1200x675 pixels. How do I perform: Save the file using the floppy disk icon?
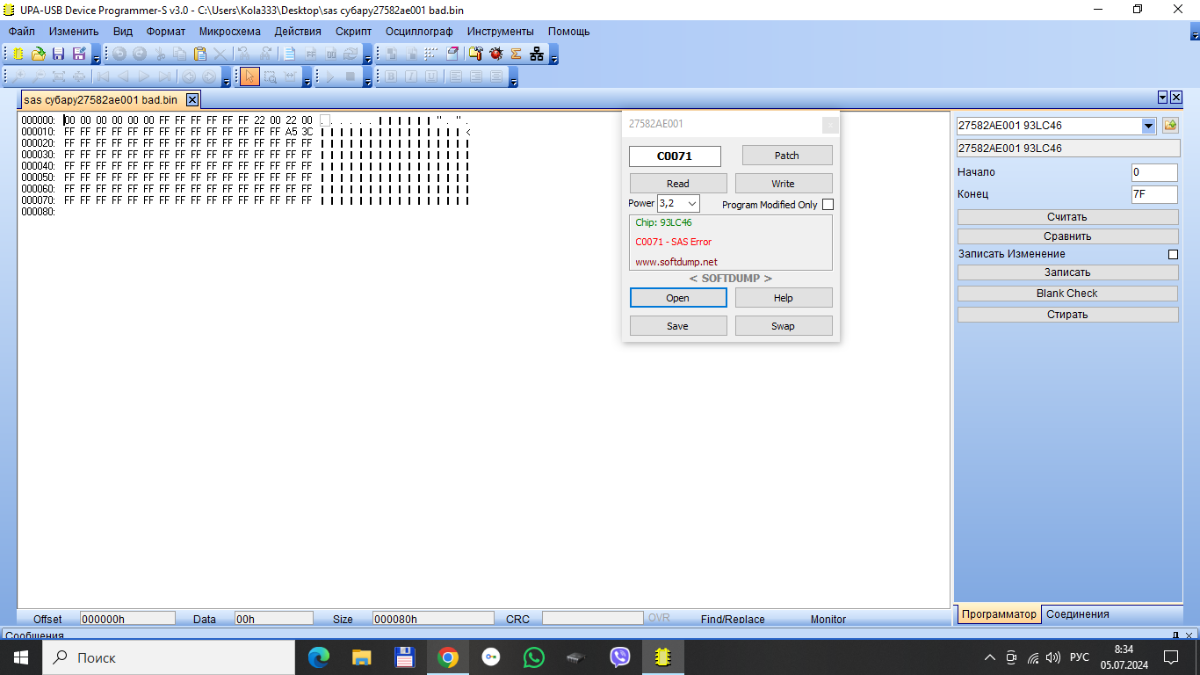click(58, 53)
